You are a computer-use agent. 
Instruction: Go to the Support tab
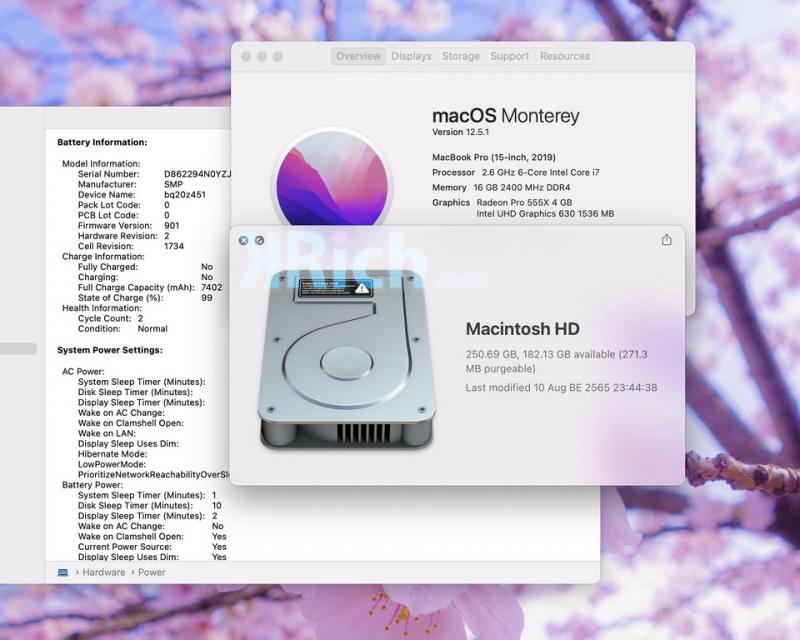click(510, 56)
